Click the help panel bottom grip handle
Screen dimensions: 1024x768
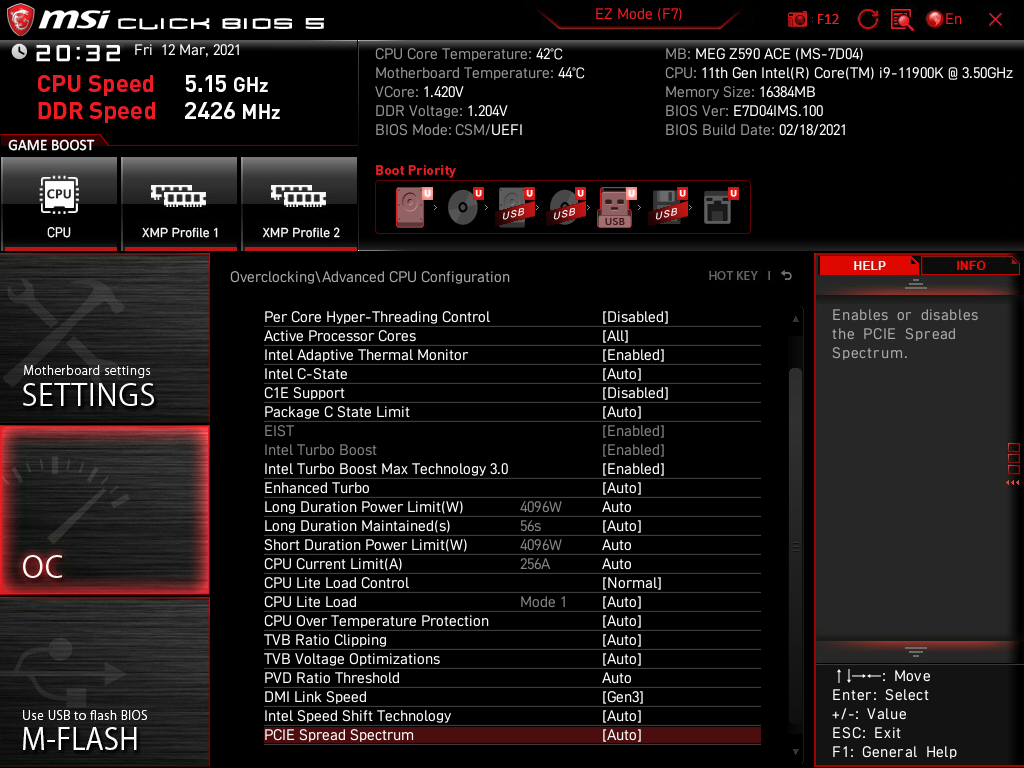tap(916, 651)
